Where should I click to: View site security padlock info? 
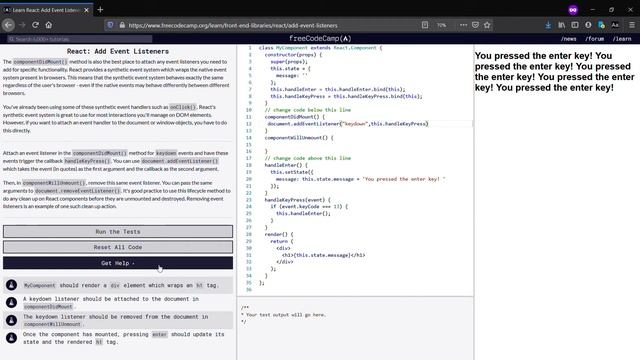coord(122,25)
